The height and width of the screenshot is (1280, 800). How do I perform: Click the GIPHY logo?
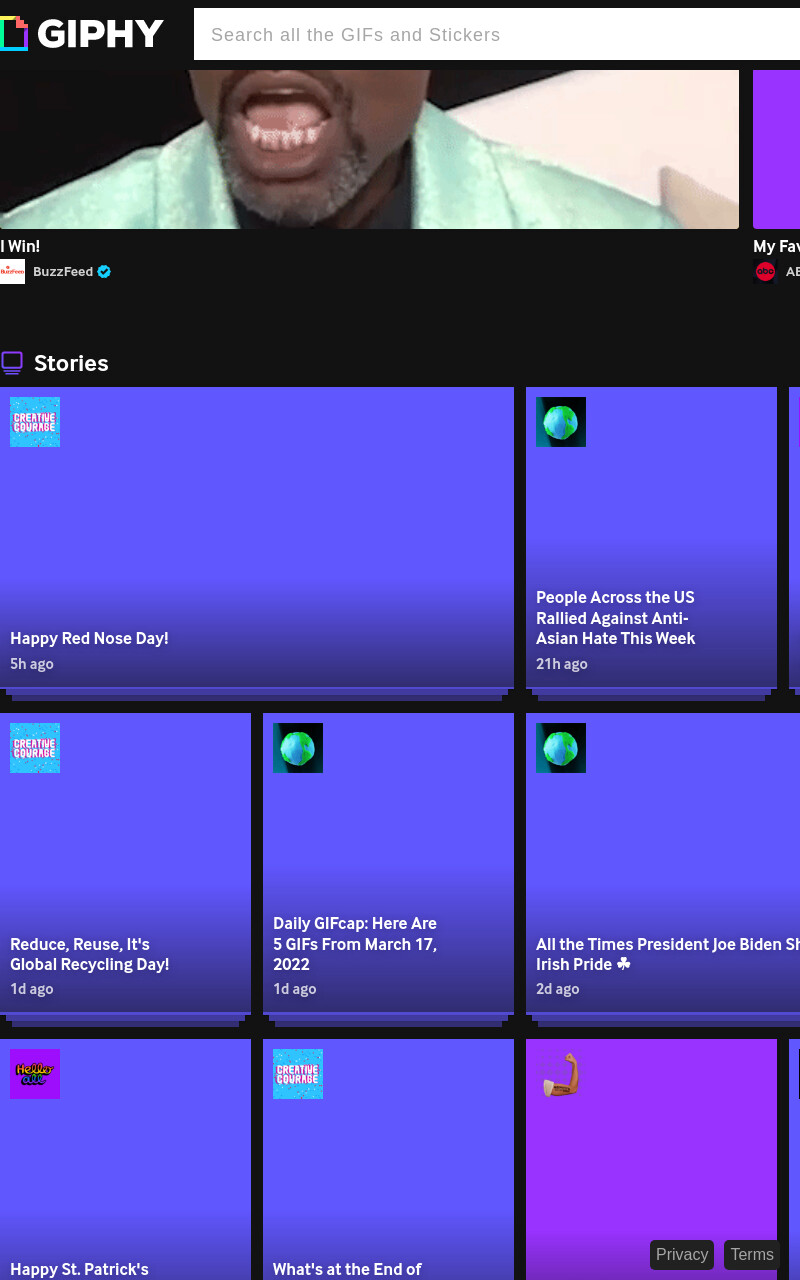coord(82,34)
